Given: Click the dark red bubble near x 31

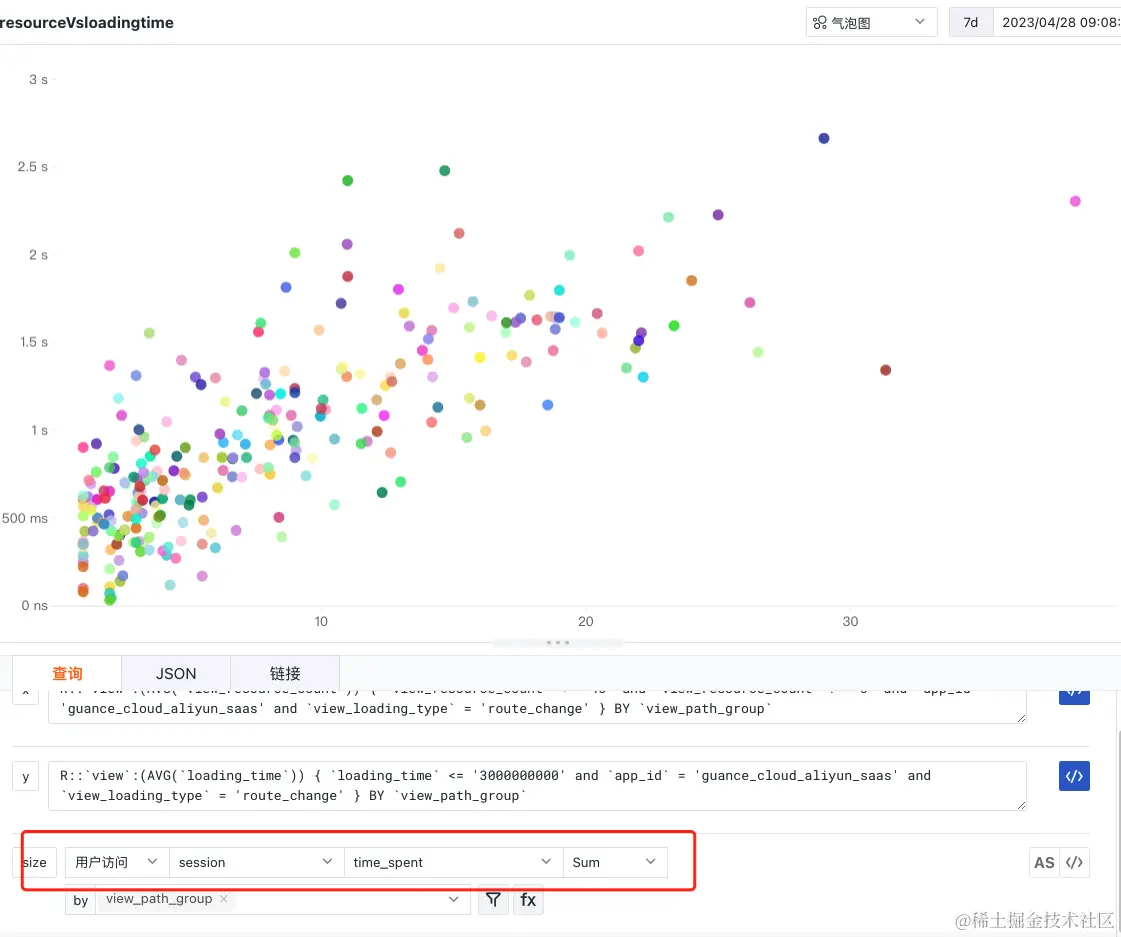Looking at the screenshot, I should click(x=886, y=370).
